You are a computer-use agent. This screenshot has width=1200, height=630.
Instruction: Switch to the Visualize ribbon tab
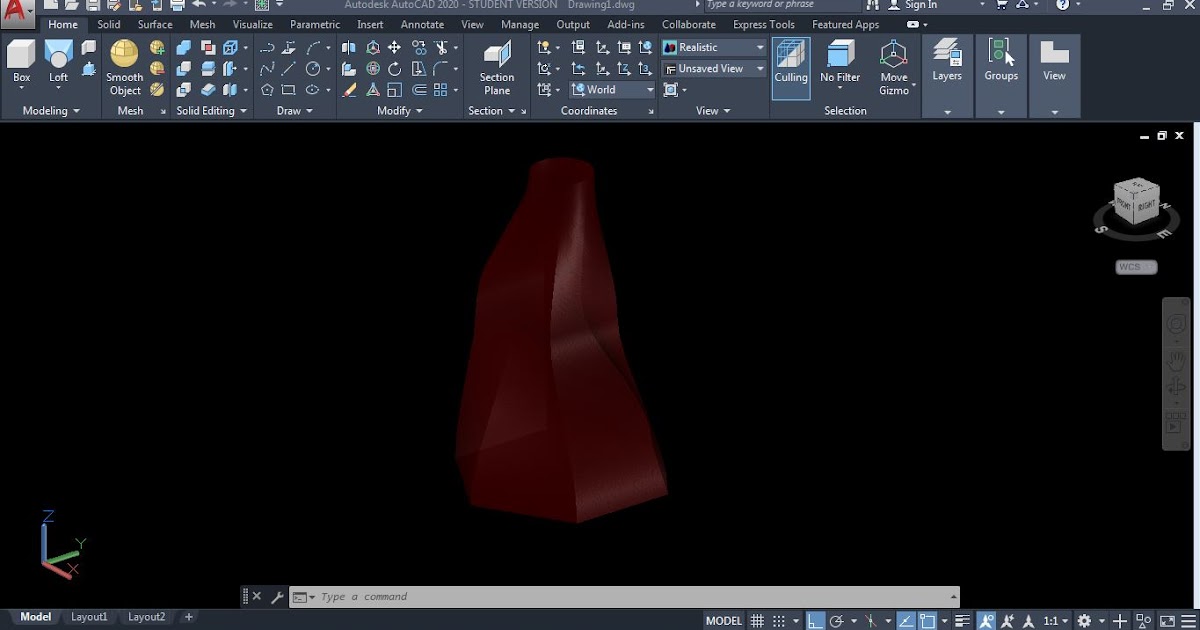(x=252, y=24)
